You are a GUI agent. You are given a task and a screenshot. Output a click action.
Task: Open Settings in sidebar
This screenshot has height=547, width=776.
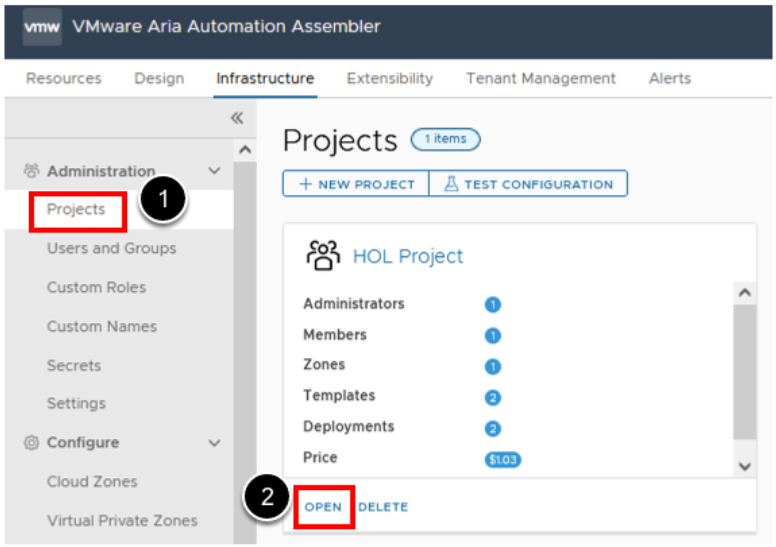pyautogui.click(x=76, y=403)
